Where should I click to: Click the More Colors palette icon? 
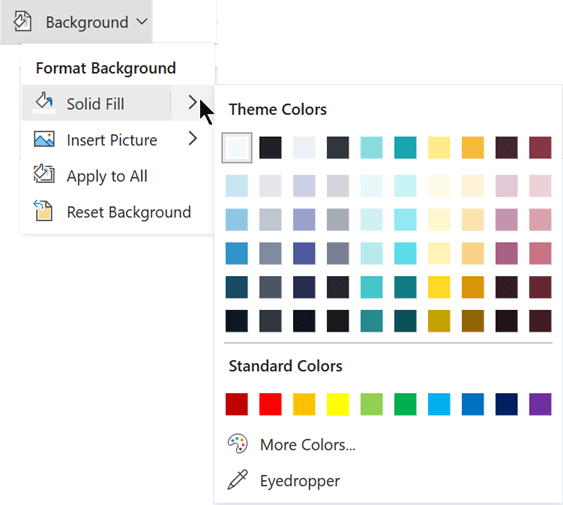click(238, 444)
